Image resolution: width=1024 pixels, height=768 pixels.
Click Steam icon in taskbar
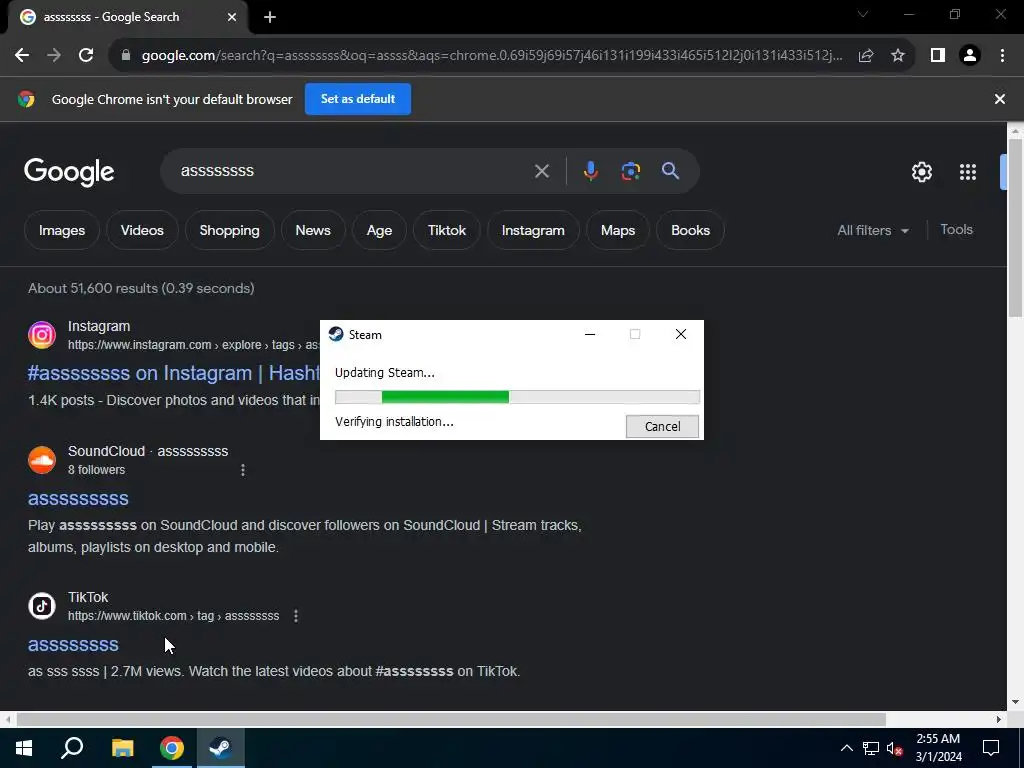(x=220, y=748)
